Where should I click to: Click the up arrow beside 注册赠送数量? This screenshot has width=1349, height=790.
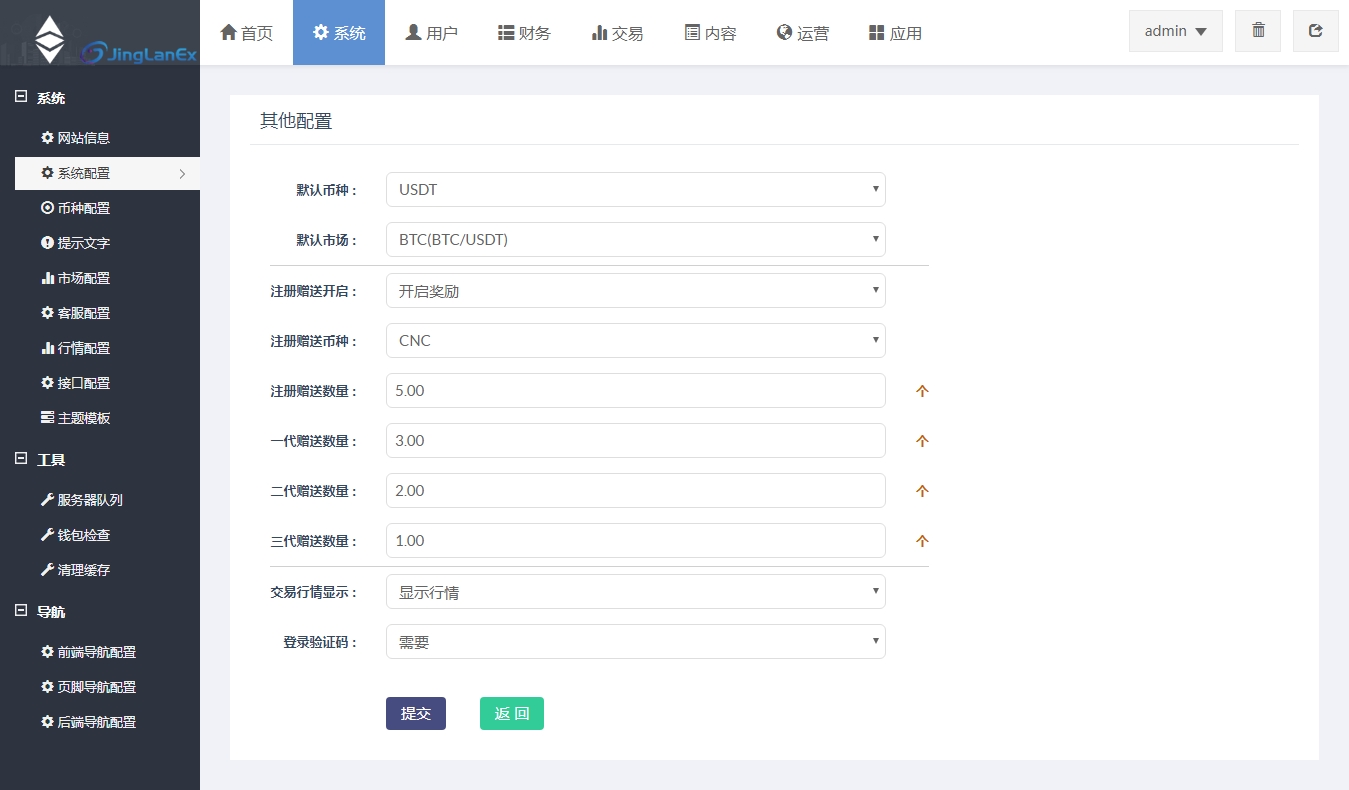click(922, 391)
